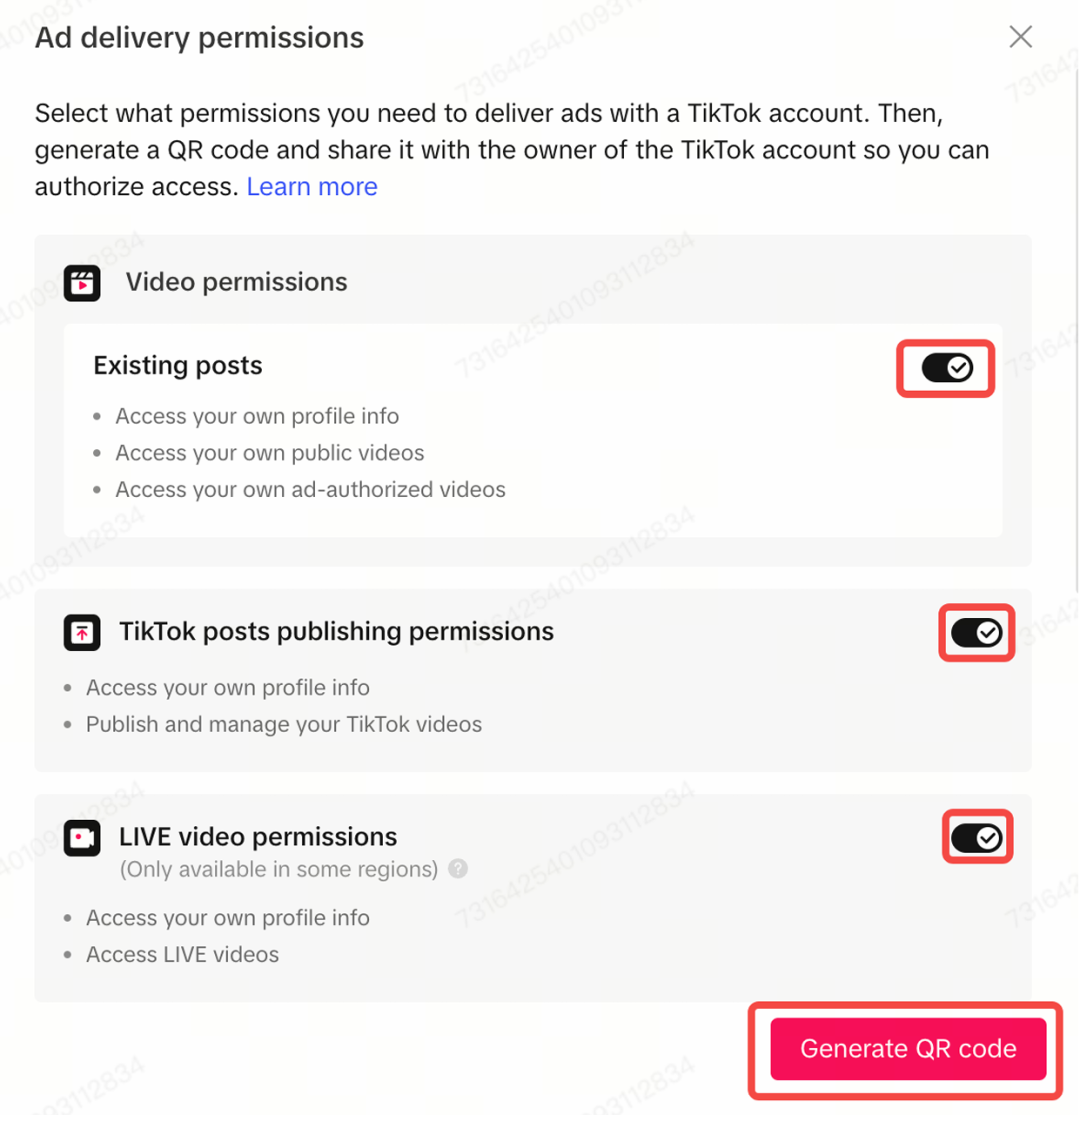Select the "Access LIVE videos" item
Image resolution: width=1080 pixels, height=1122 pixels.
coord(182,955)
